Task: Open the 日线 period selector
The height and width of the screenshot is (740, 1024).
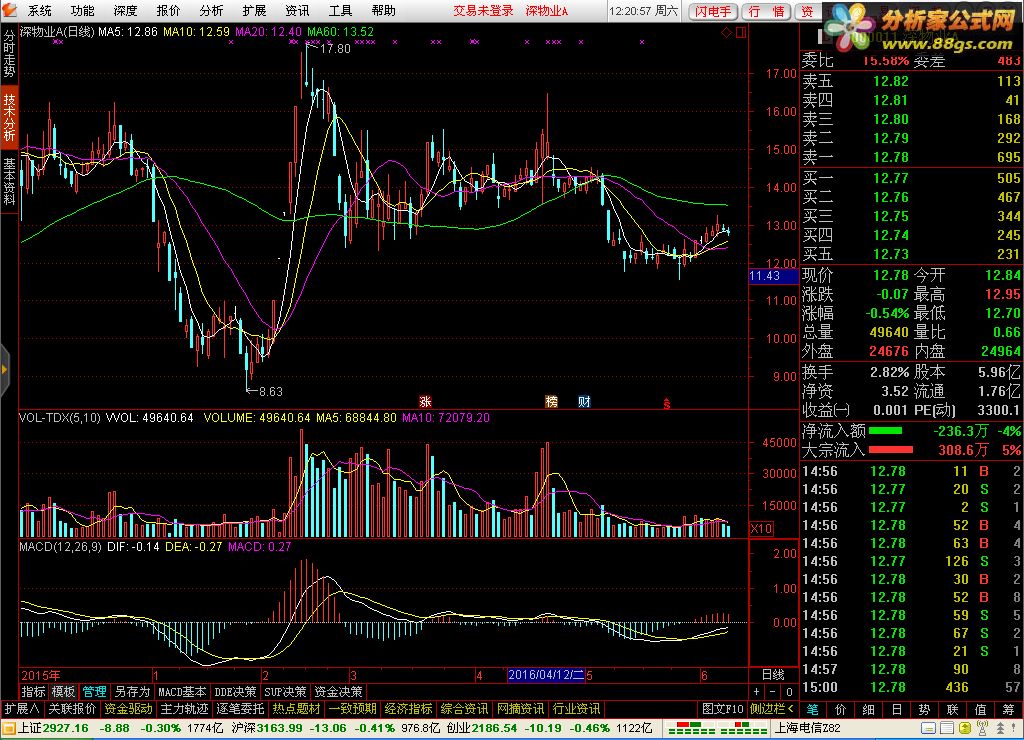Action: [773, 675]
